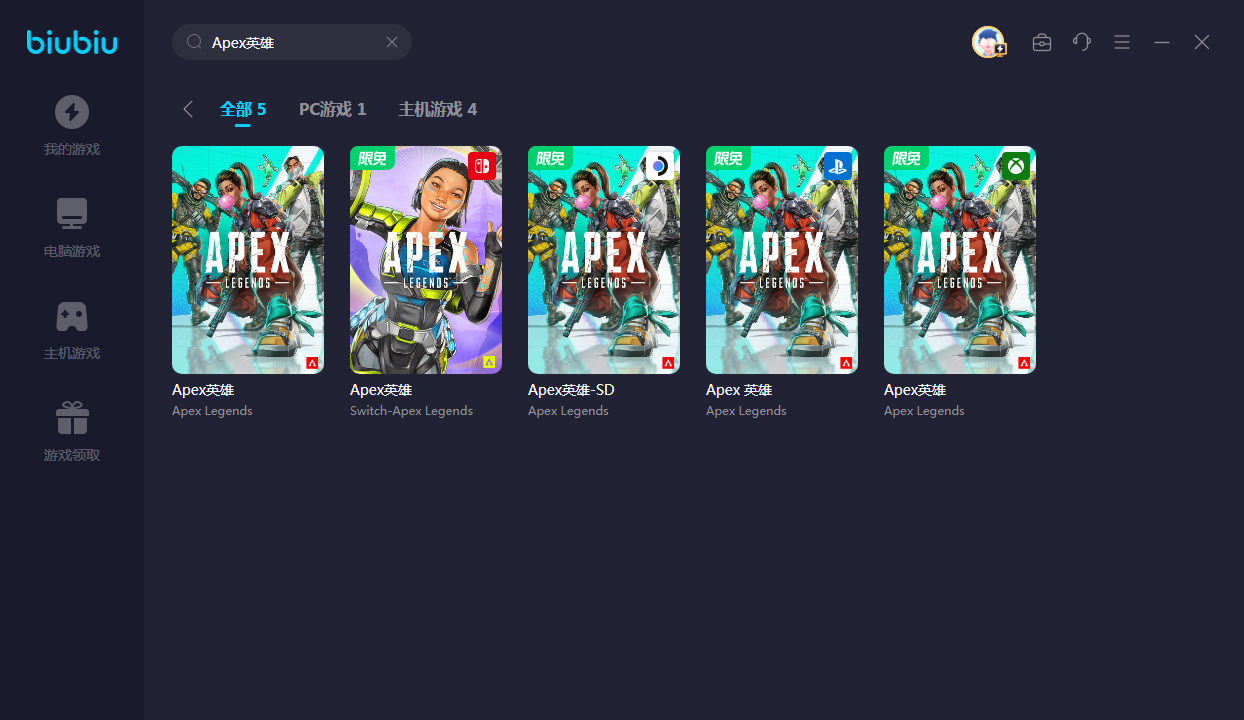Open PC Games monitor icon
This screenshot has width=1244, height=720.
(x=72, y=214)
